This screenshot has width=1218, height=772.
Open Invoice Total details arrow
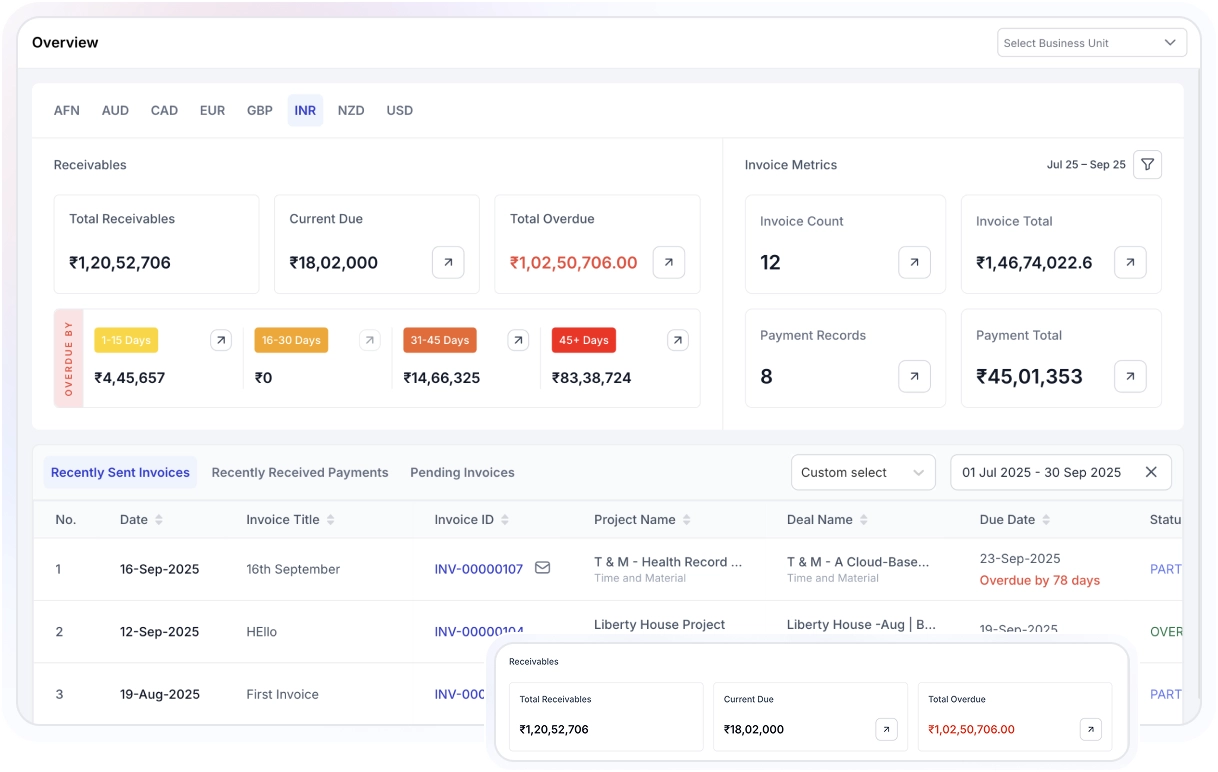coord(1130,262)
